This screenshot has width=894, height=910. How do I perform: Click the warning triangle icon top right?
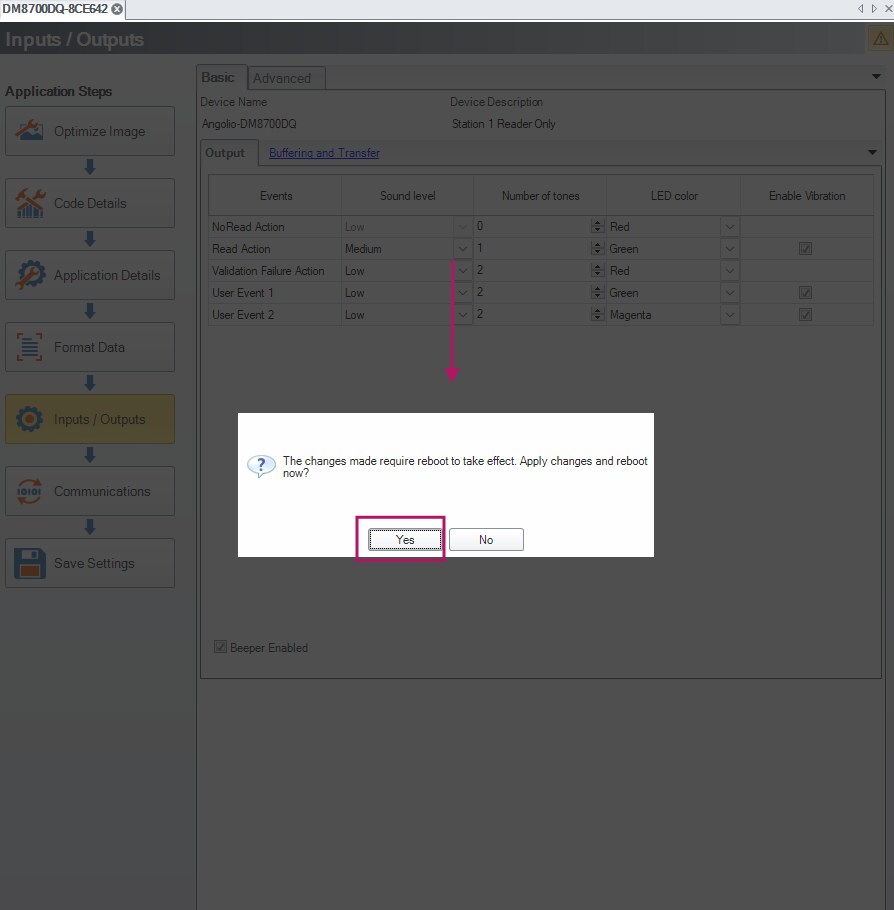878,40
